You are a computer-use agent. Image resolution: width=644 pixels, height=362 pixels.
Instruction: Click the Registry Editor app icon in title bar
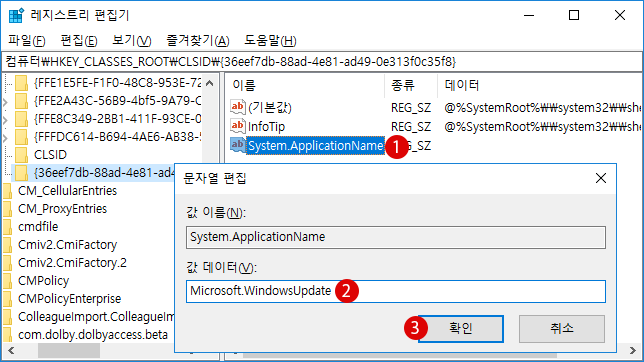pos(16,15)
